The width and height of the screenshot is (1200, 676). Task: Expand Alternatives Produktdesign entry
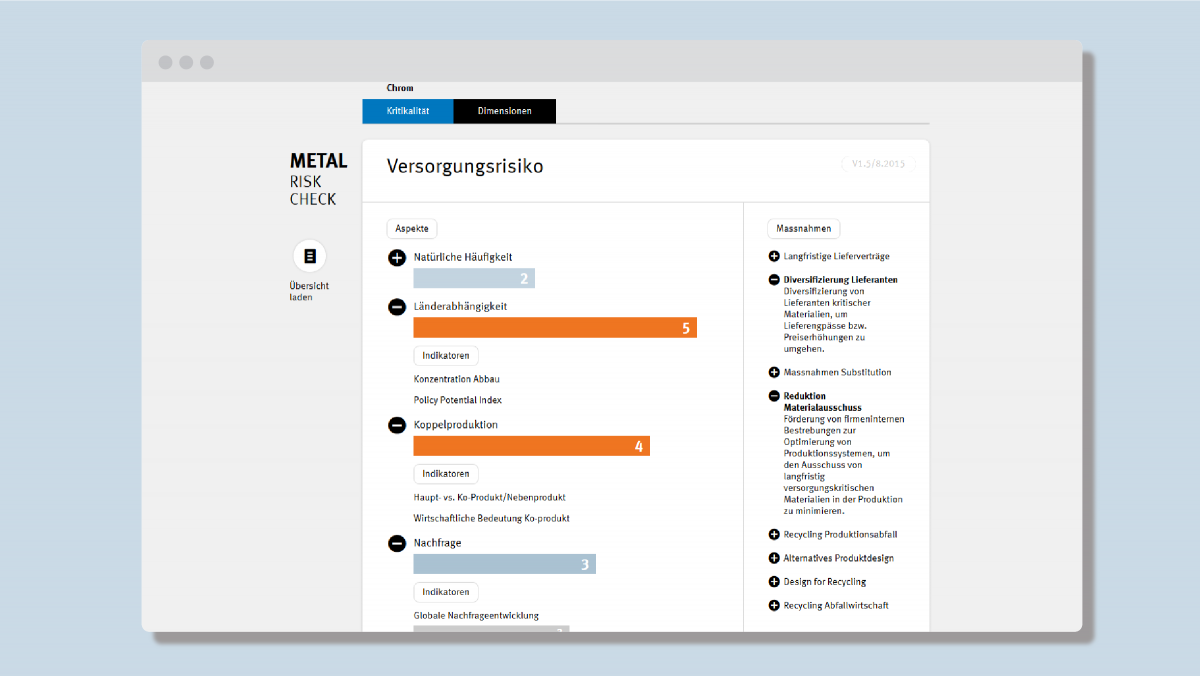pos(831,558)
